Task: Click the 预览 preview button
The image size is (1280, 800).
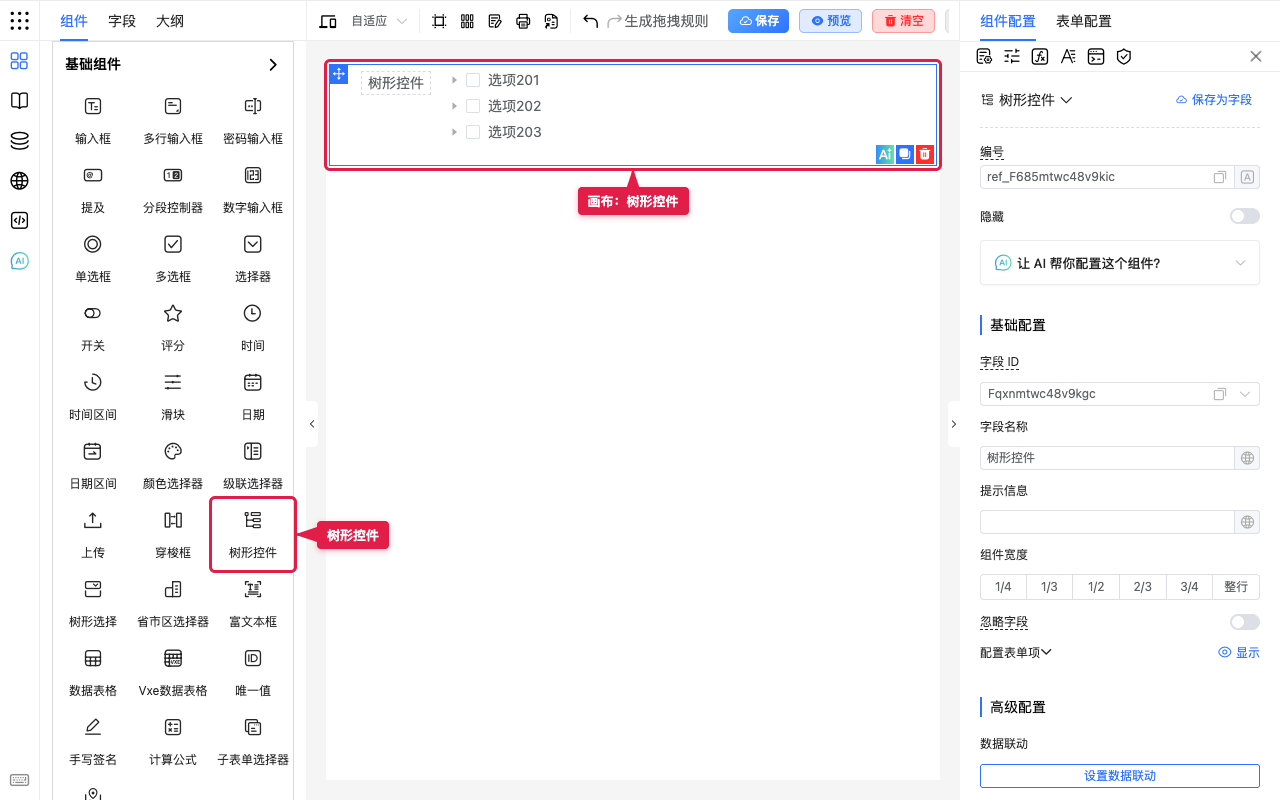Action: coord(830,21)
